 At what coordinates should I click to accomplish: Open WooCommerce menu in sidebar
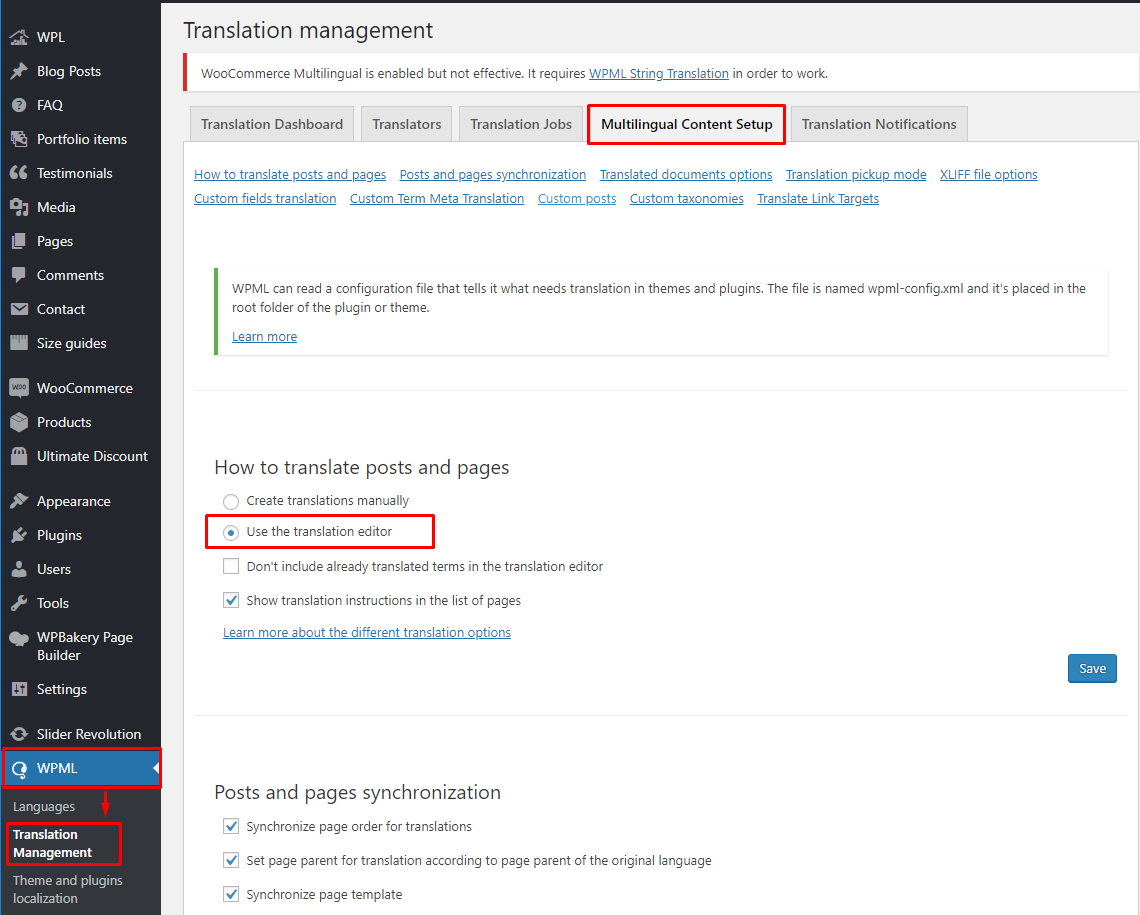(x=84, y=388)
